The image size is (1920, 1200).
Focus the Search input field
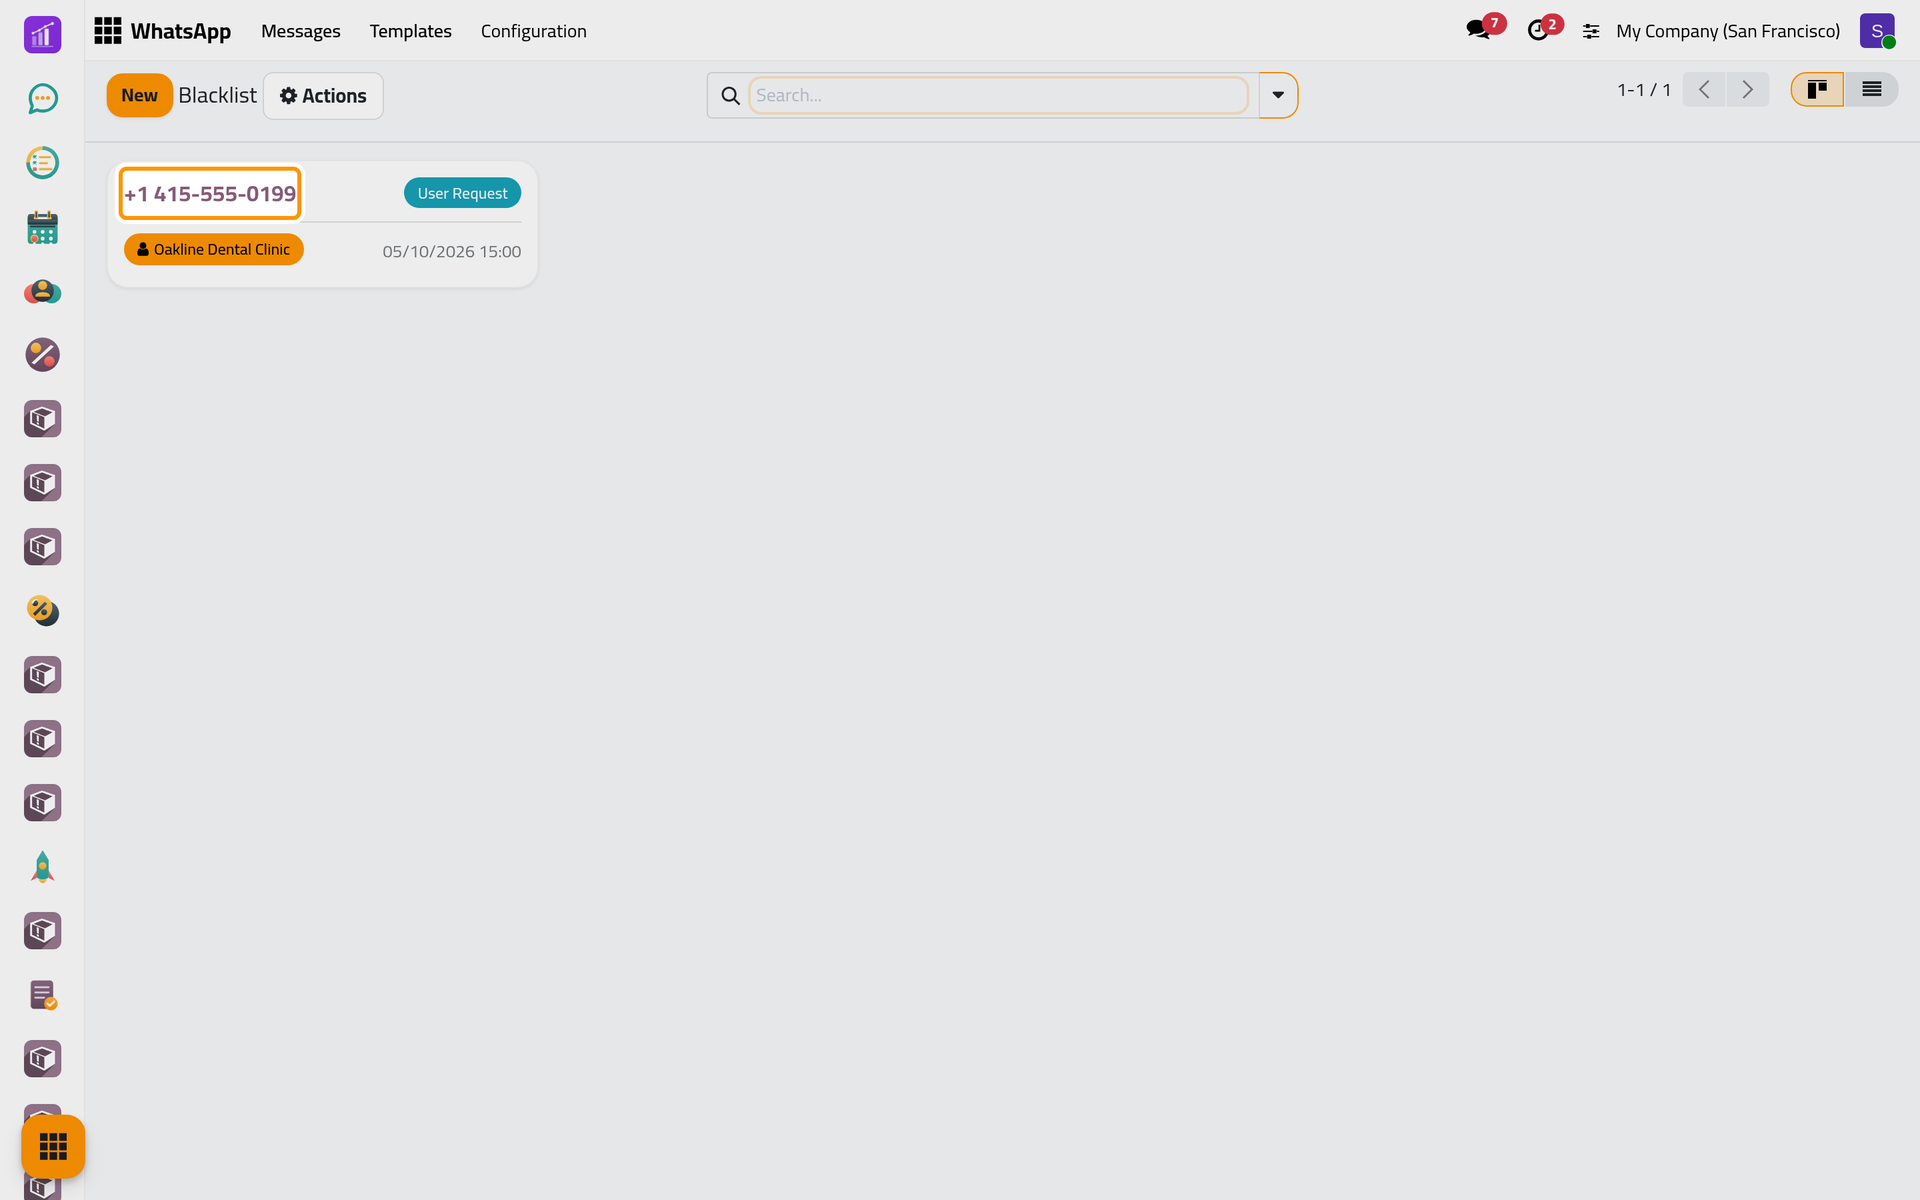pos(998,95)
